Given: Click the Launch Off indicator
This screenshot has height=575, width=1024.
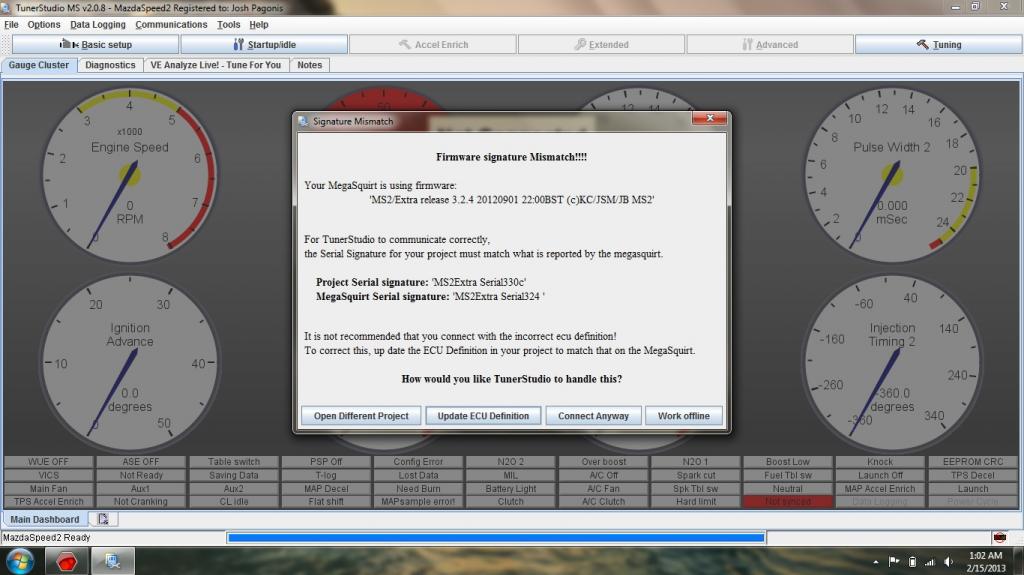Looking at the screenshot, I should [880, 476].
